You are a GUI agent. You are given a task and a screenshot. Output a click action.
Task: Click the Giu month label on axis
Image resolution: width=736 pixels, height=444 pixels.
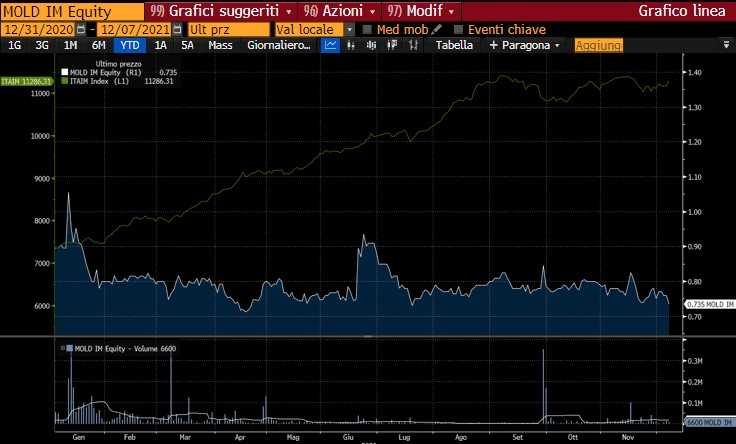(348, 437)
